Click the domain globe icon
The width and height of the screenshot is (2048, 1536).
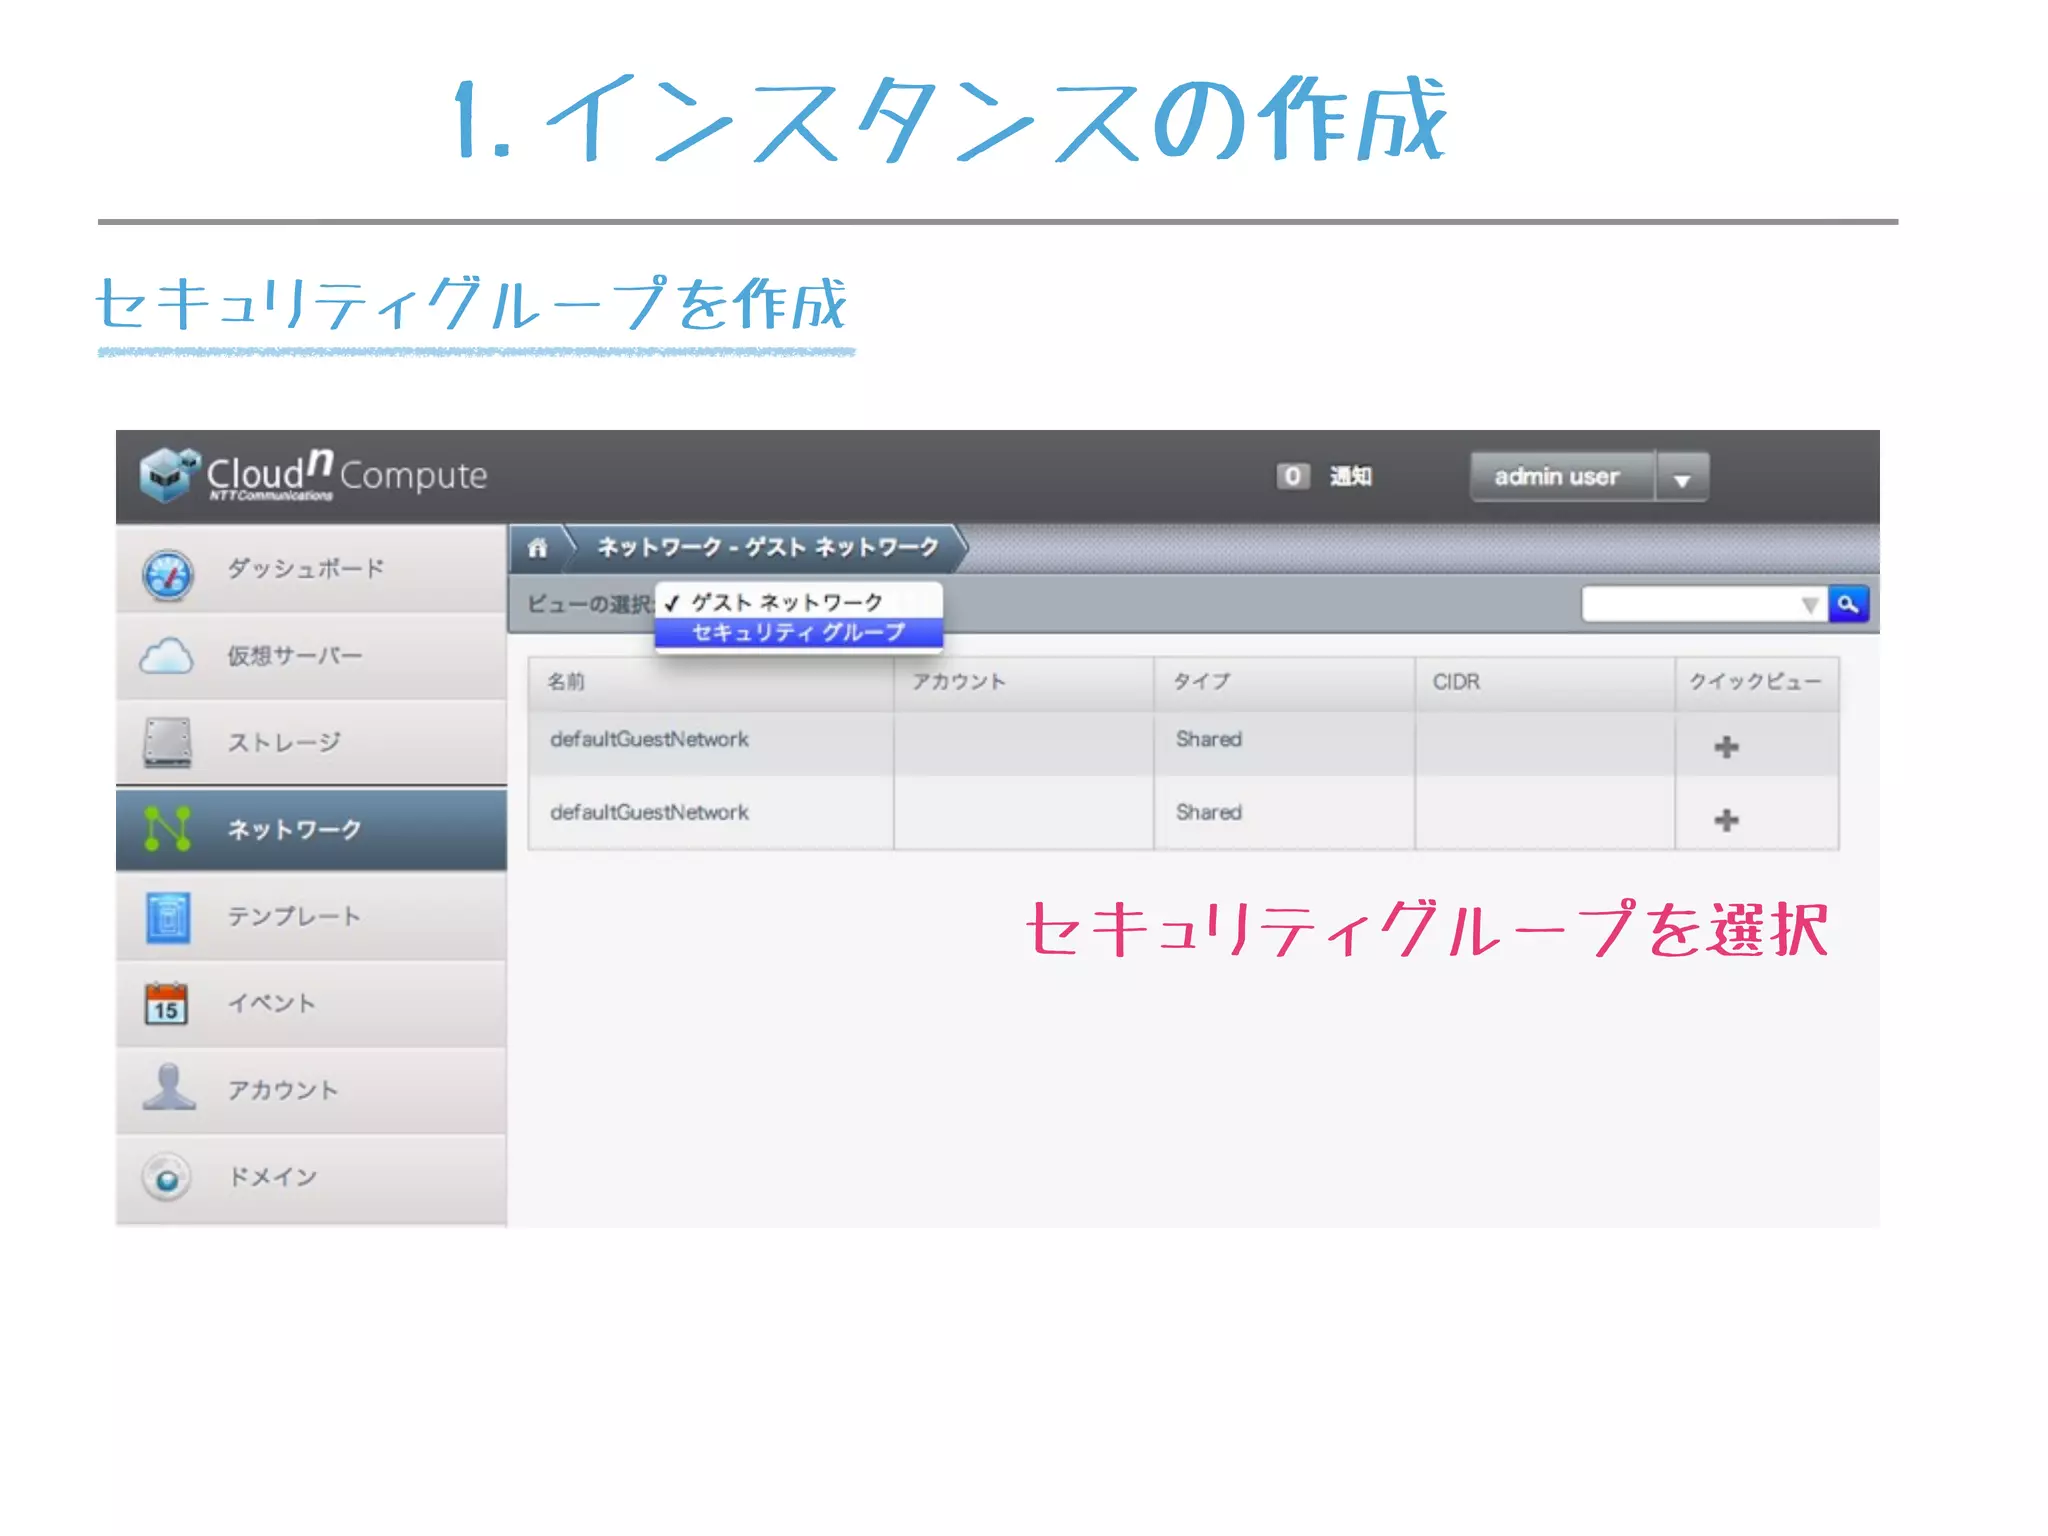pyautogui.click(x=167, y=1178)
